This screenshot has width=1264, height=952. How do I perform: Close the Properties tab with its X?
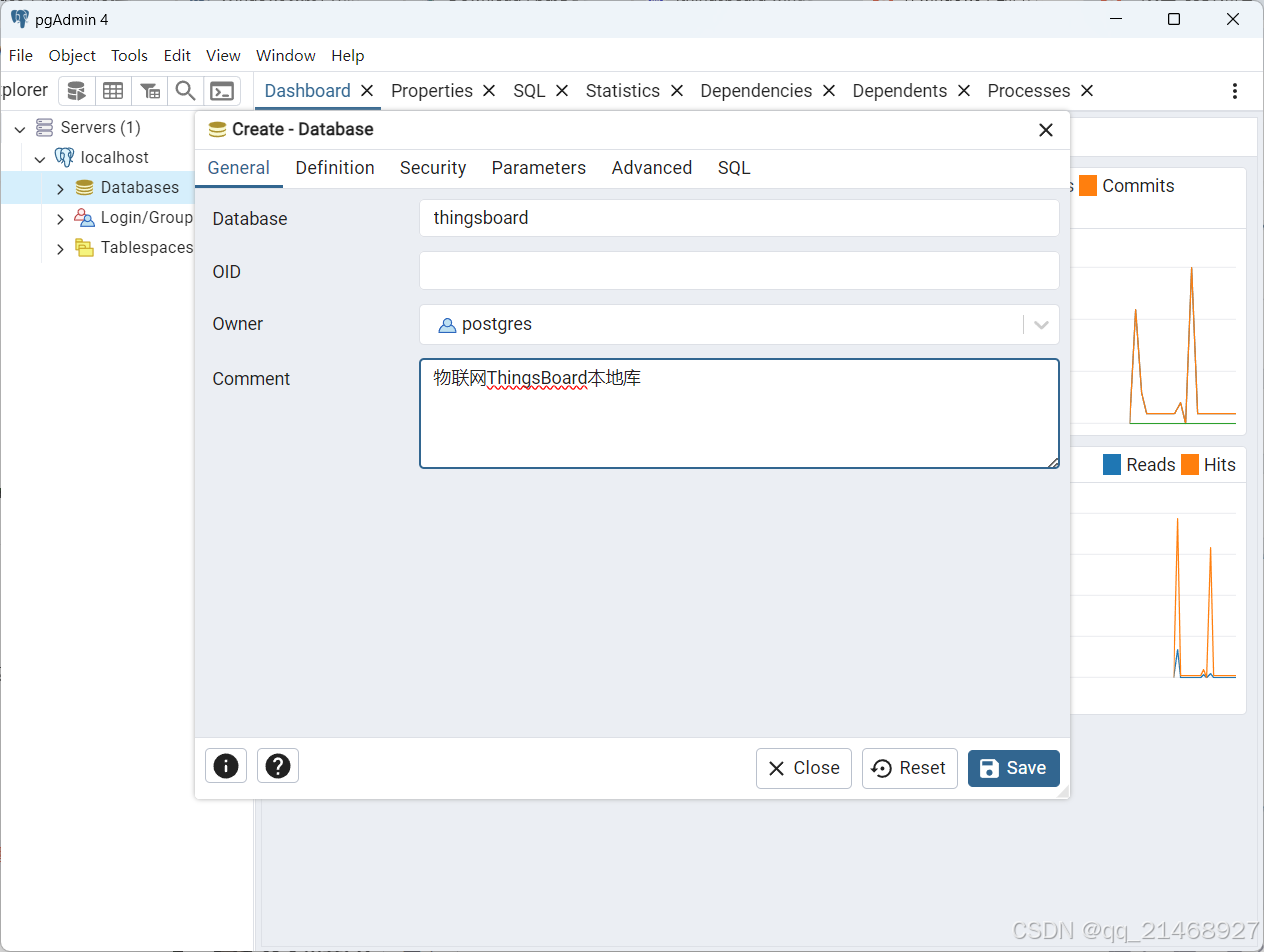[489, 91]
